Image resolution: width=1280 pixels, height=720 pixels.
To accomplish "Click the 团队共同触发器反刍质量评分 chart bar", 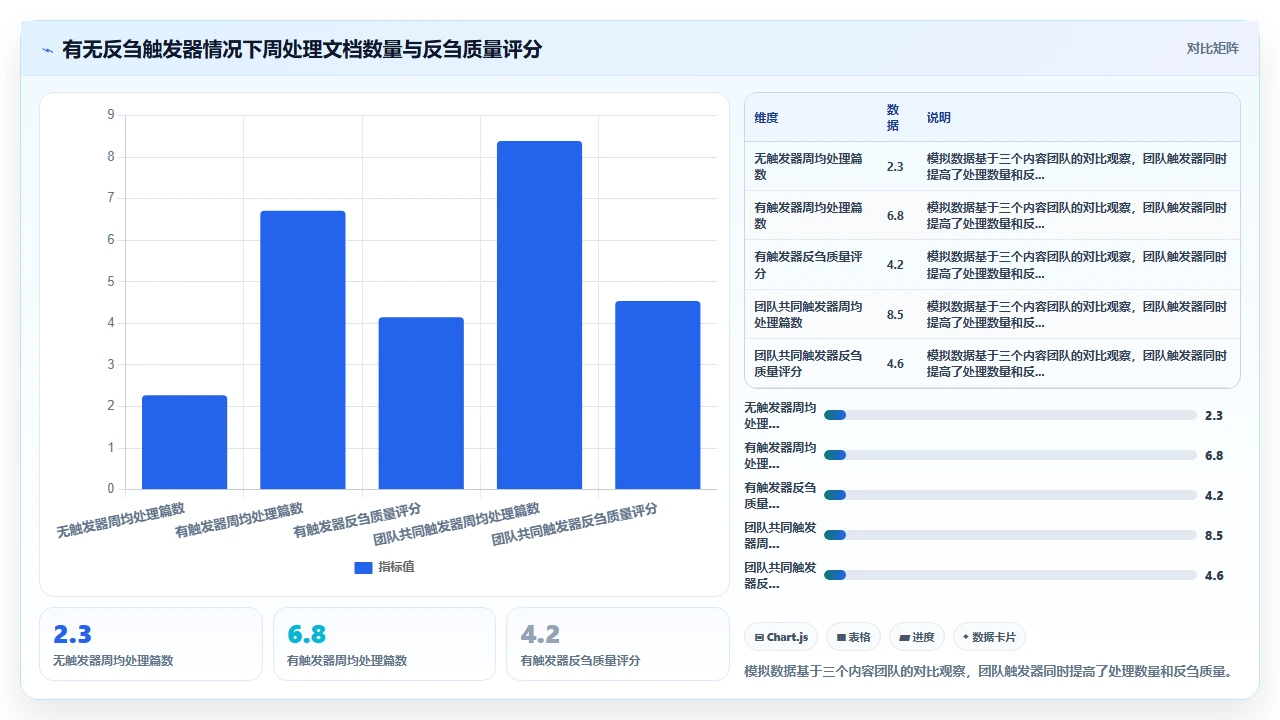I will [x=657, y=395].
